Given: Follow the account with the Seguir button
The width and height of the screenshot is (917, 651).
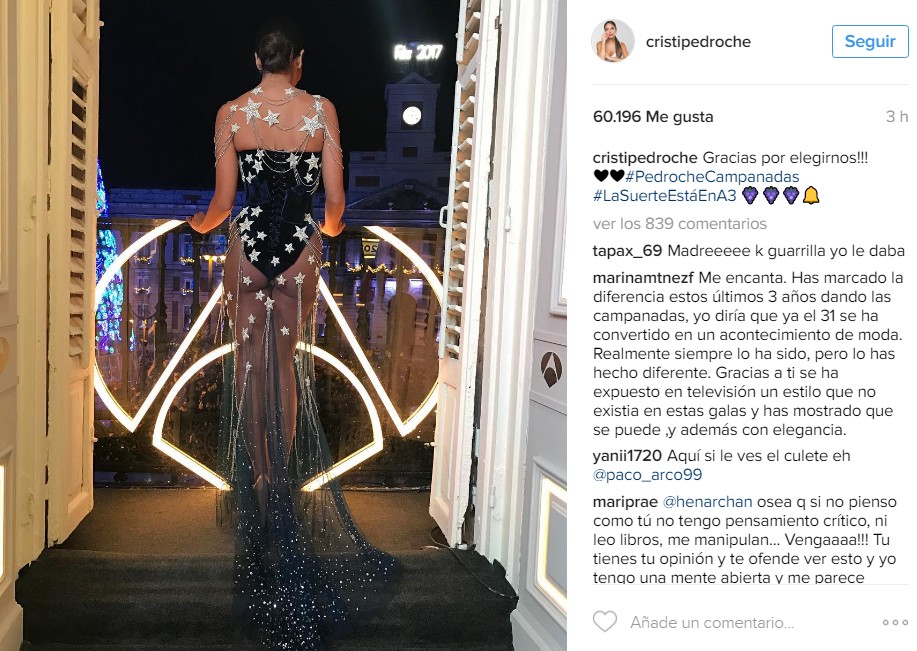Looking at the screenshot, I should 870,42.
